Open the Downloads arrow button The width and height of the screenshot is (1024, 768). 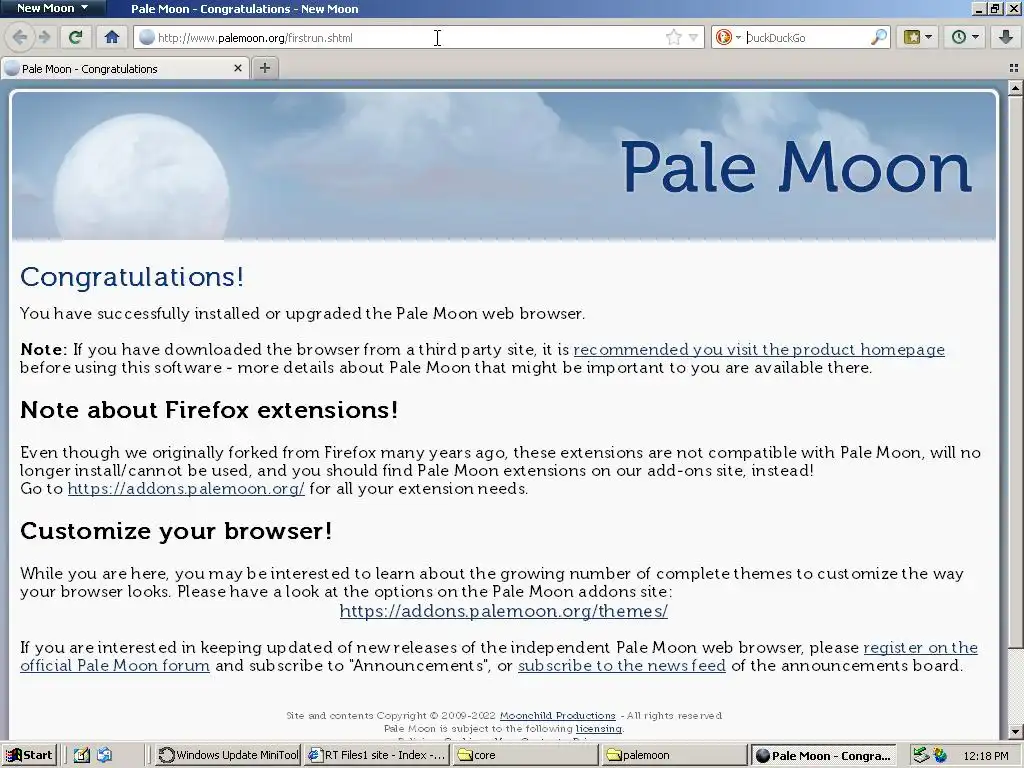pyautogui.click(x=1006, y=37)
